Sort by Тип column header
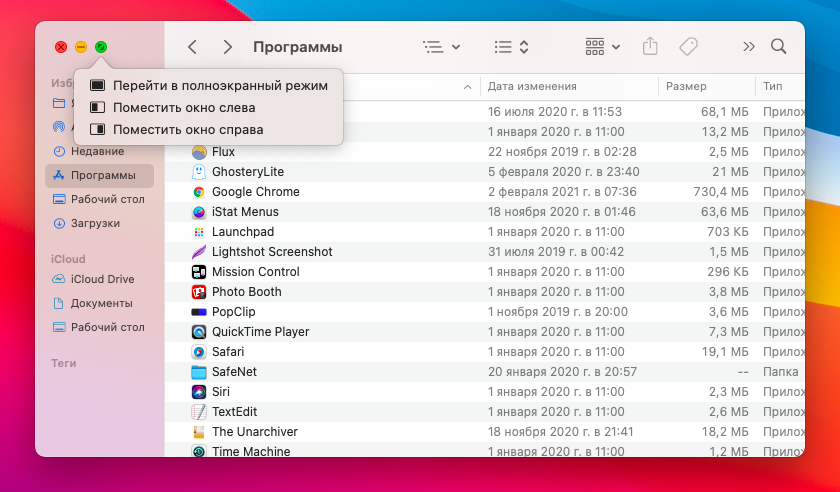The height and width of the screenshot is (492, 840). (780, 86)
